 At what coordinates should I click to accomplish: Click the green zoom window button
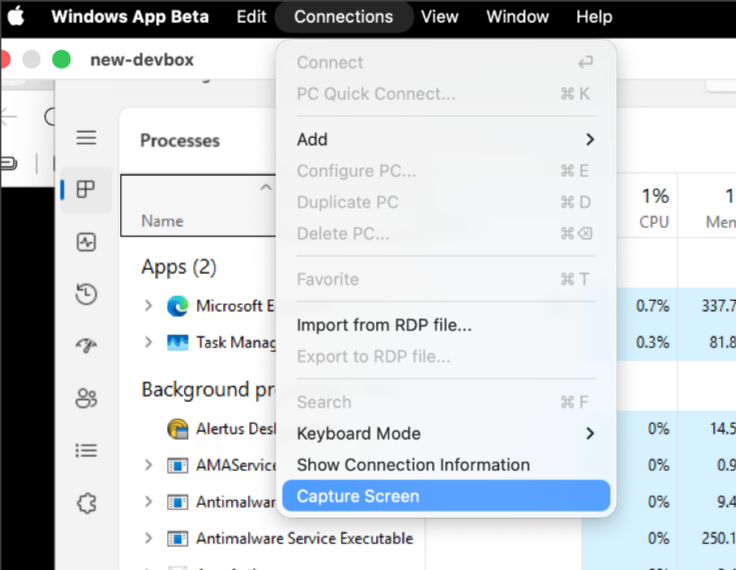pyautogui.click(x=61, y=60)
